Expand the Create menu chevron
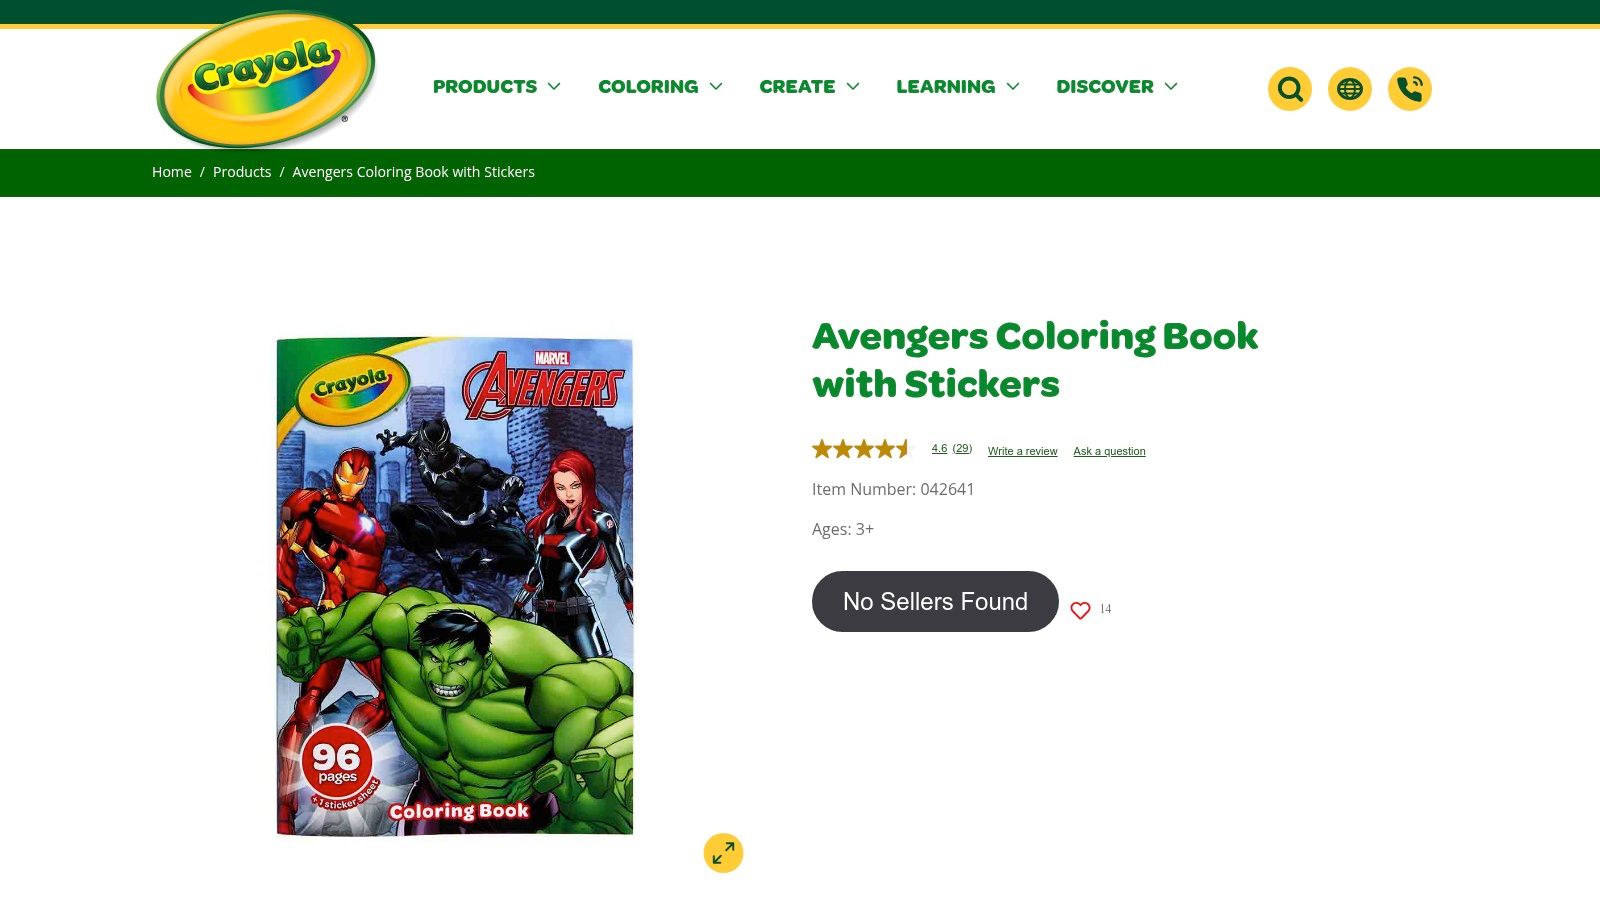This screenshot has width=1600, height=900. coord(853,87)
